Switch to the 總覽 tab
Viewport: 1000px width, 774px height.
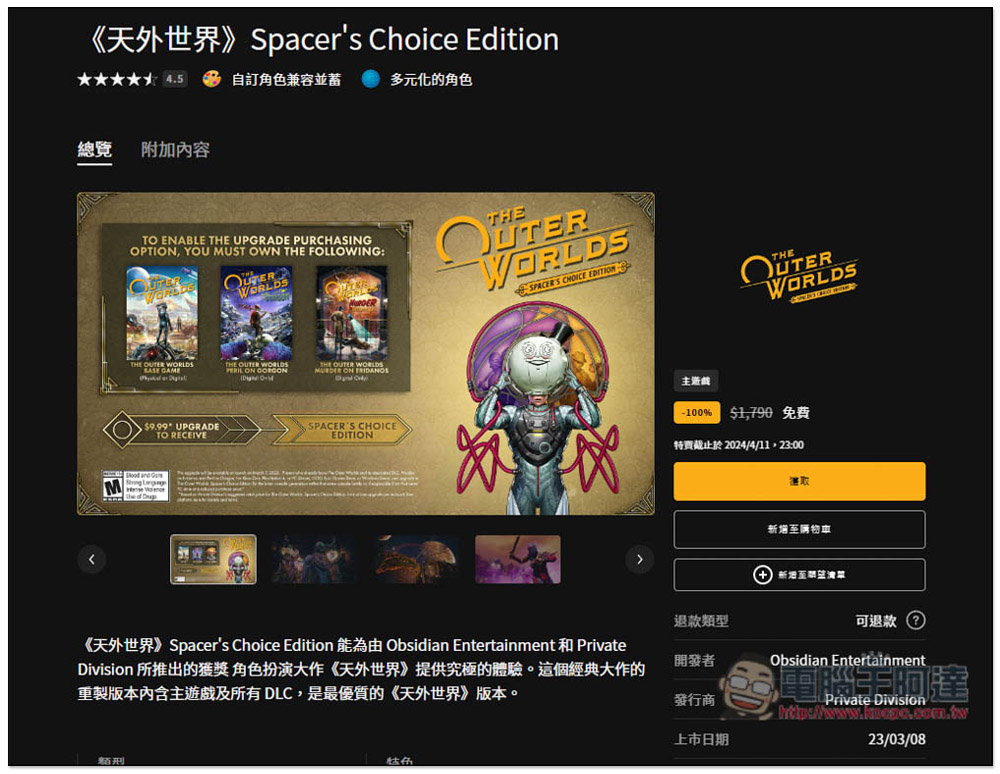tap(94, 150)
